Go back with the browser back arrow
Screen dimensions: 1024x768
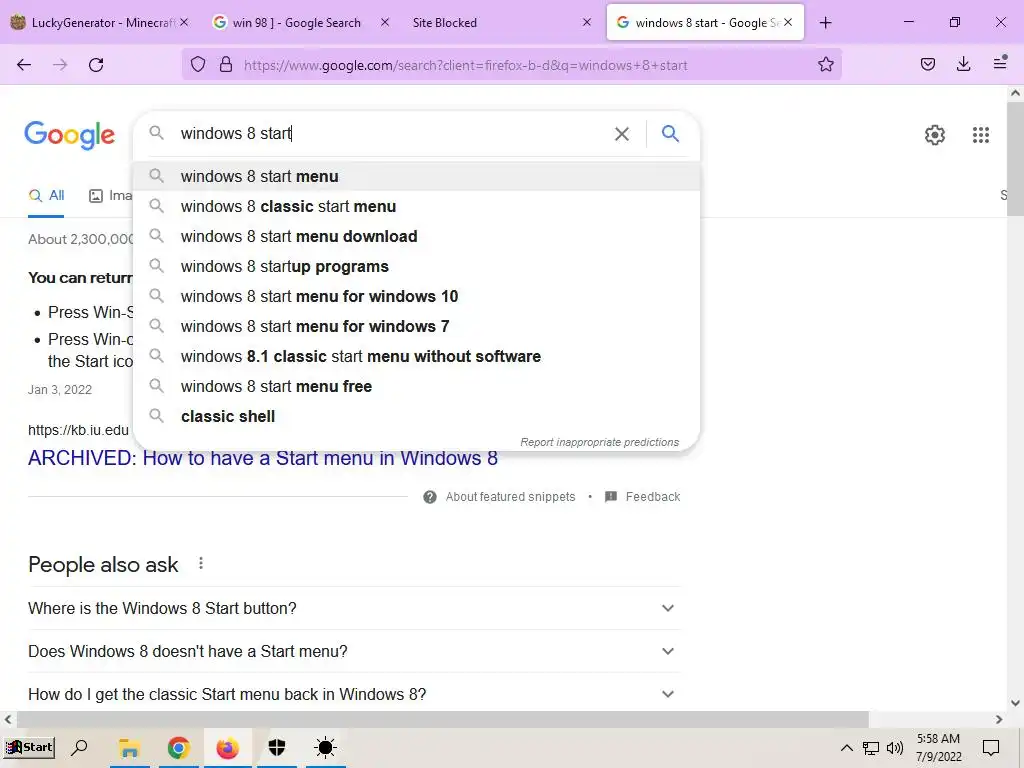(x=24, y=65)
